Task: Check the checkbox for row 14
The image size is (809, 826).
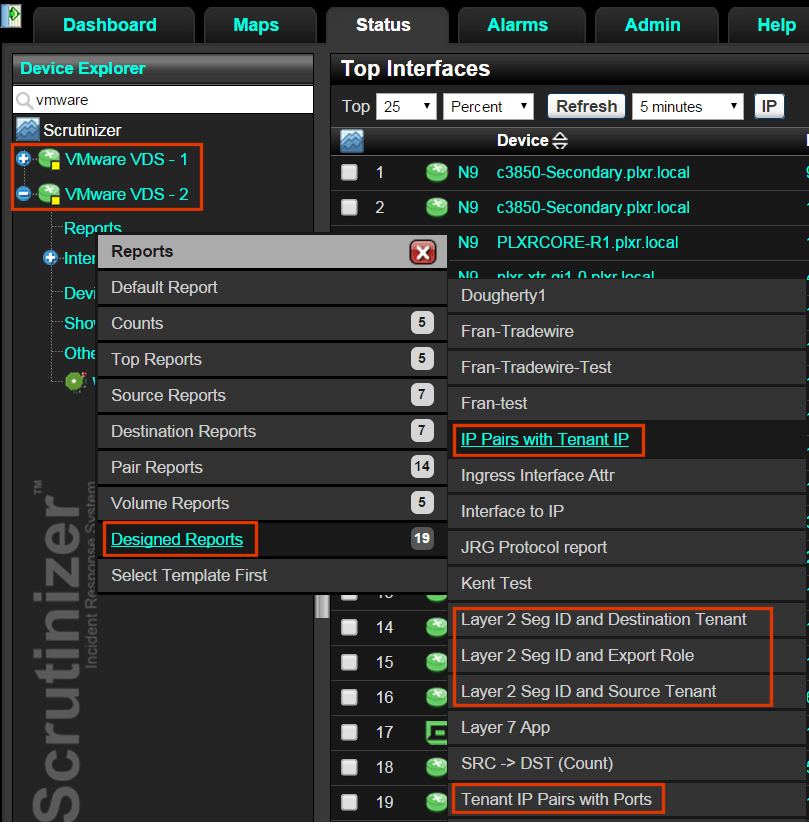Action: coord(349,627)
